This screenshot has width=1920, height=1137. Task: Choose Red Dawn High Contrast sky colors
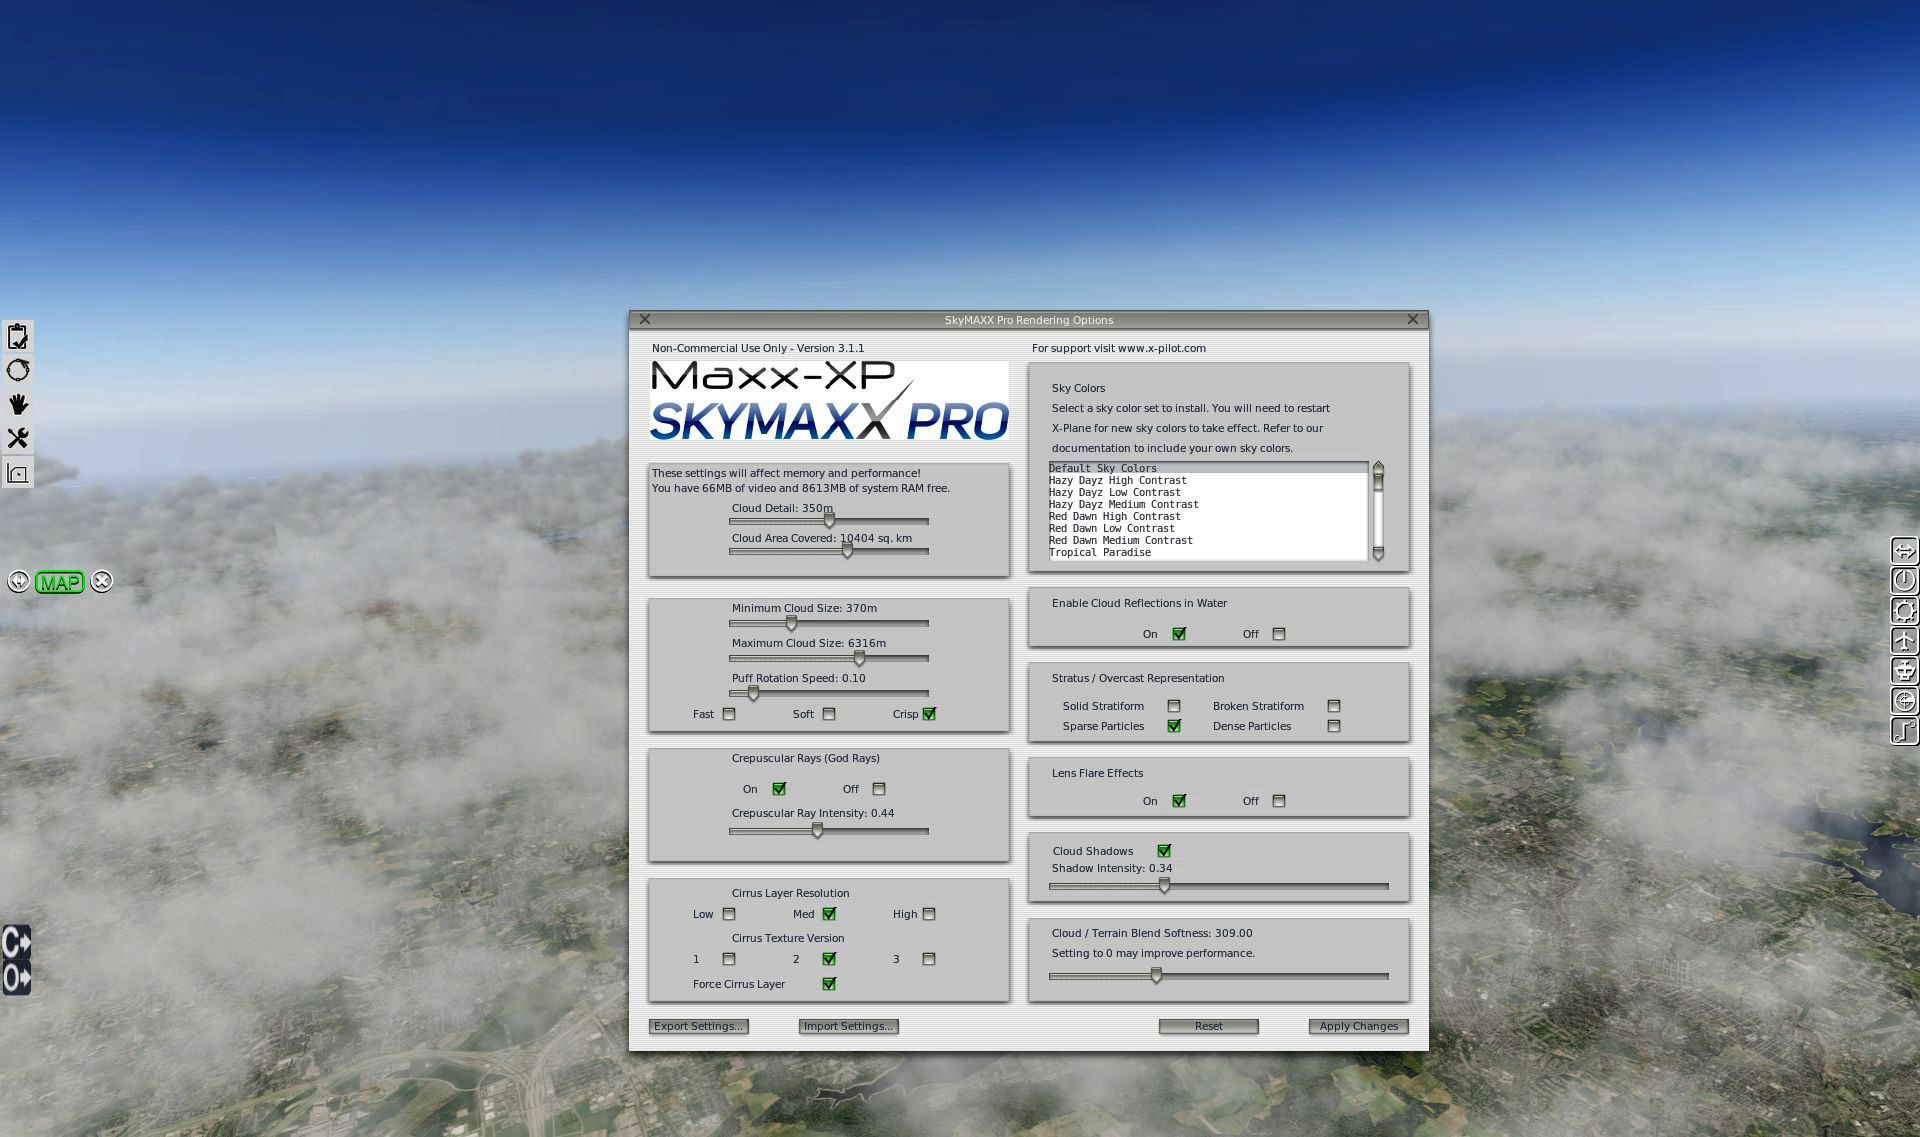tap(1114, 517)
